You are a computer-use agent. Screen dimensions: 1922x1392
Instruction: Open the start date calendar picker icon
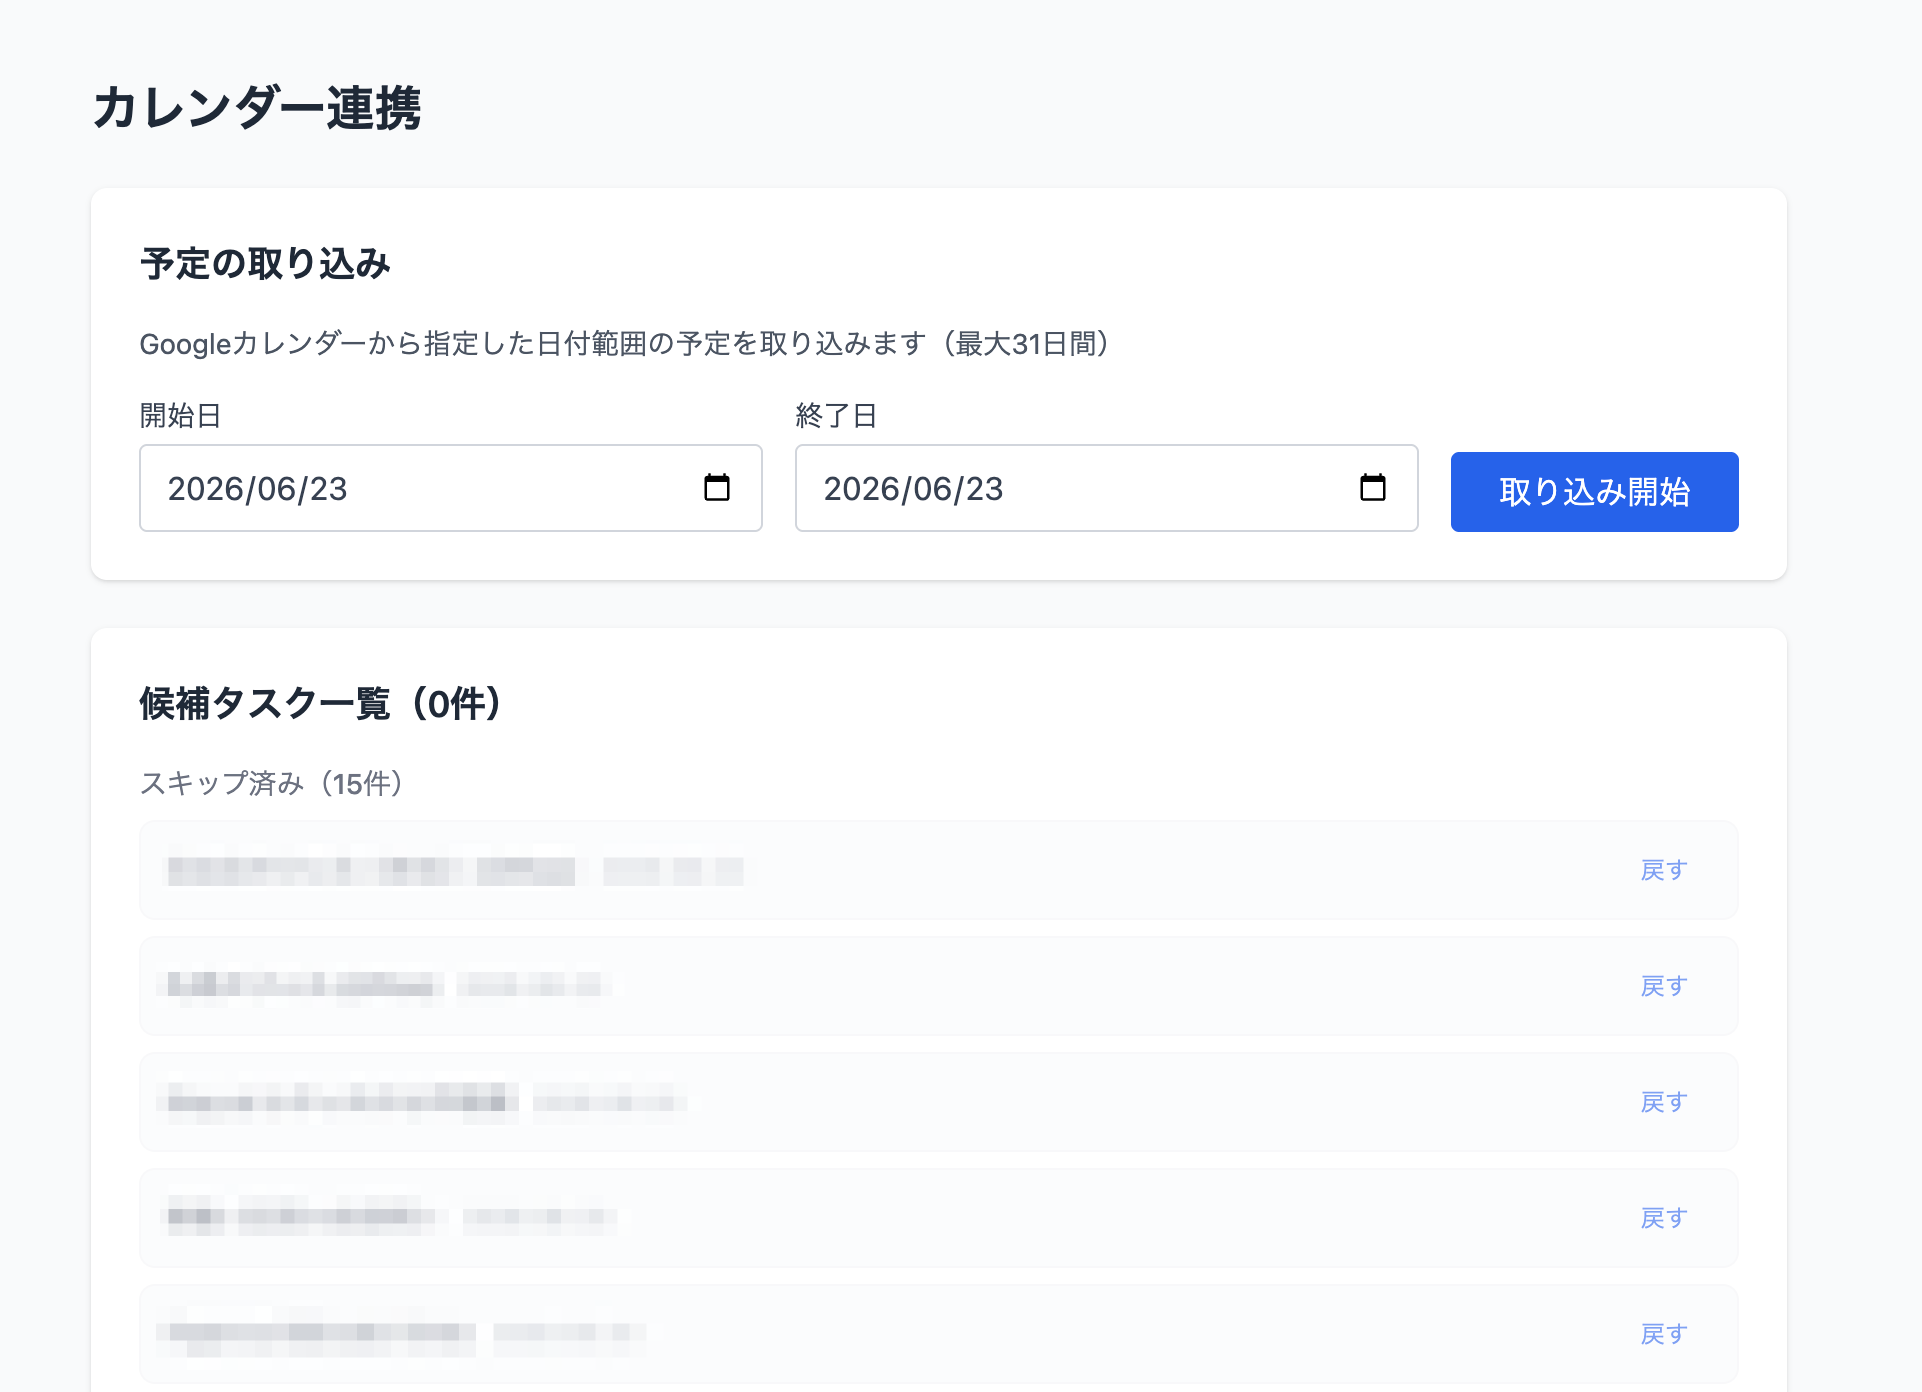point(717,488)
